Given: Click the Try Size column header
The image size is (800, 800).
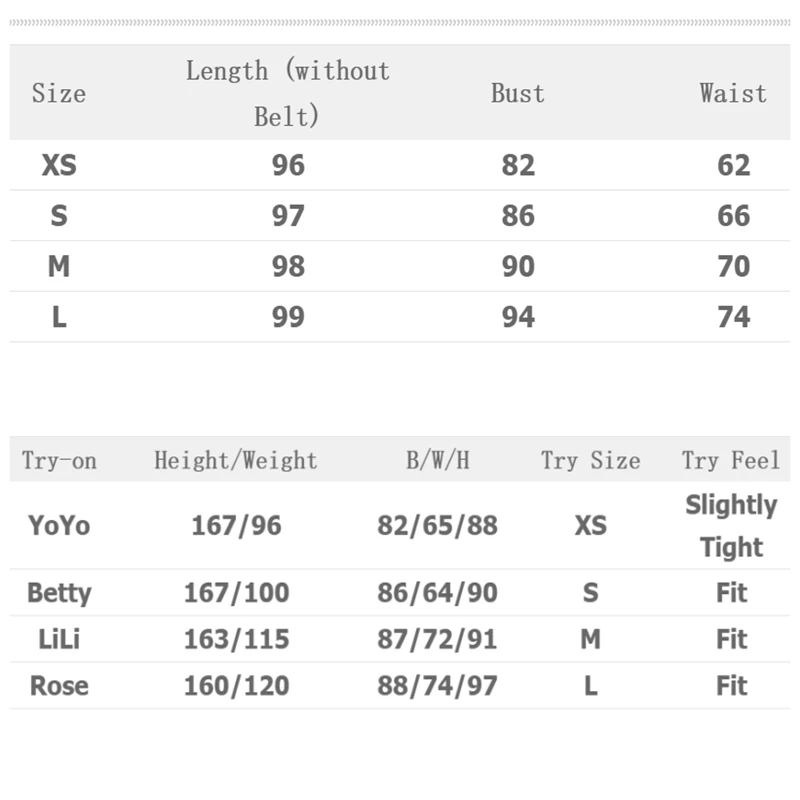Looking at the screenshot, I should coord(590,461).
